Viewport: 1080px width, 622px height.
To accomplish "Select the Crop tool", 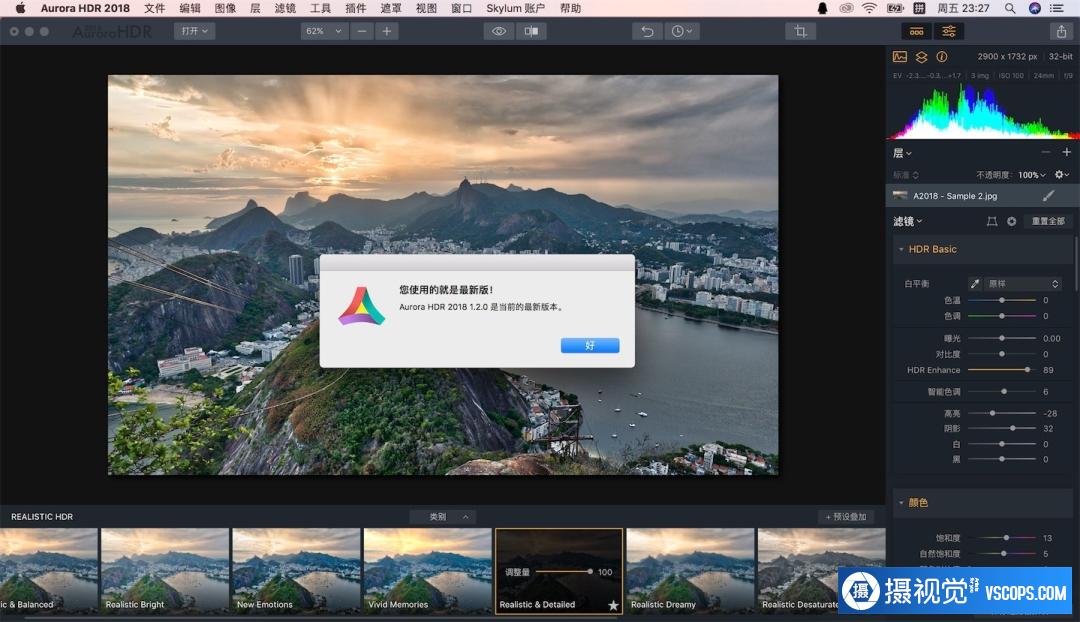I will [x=800, y=31].
